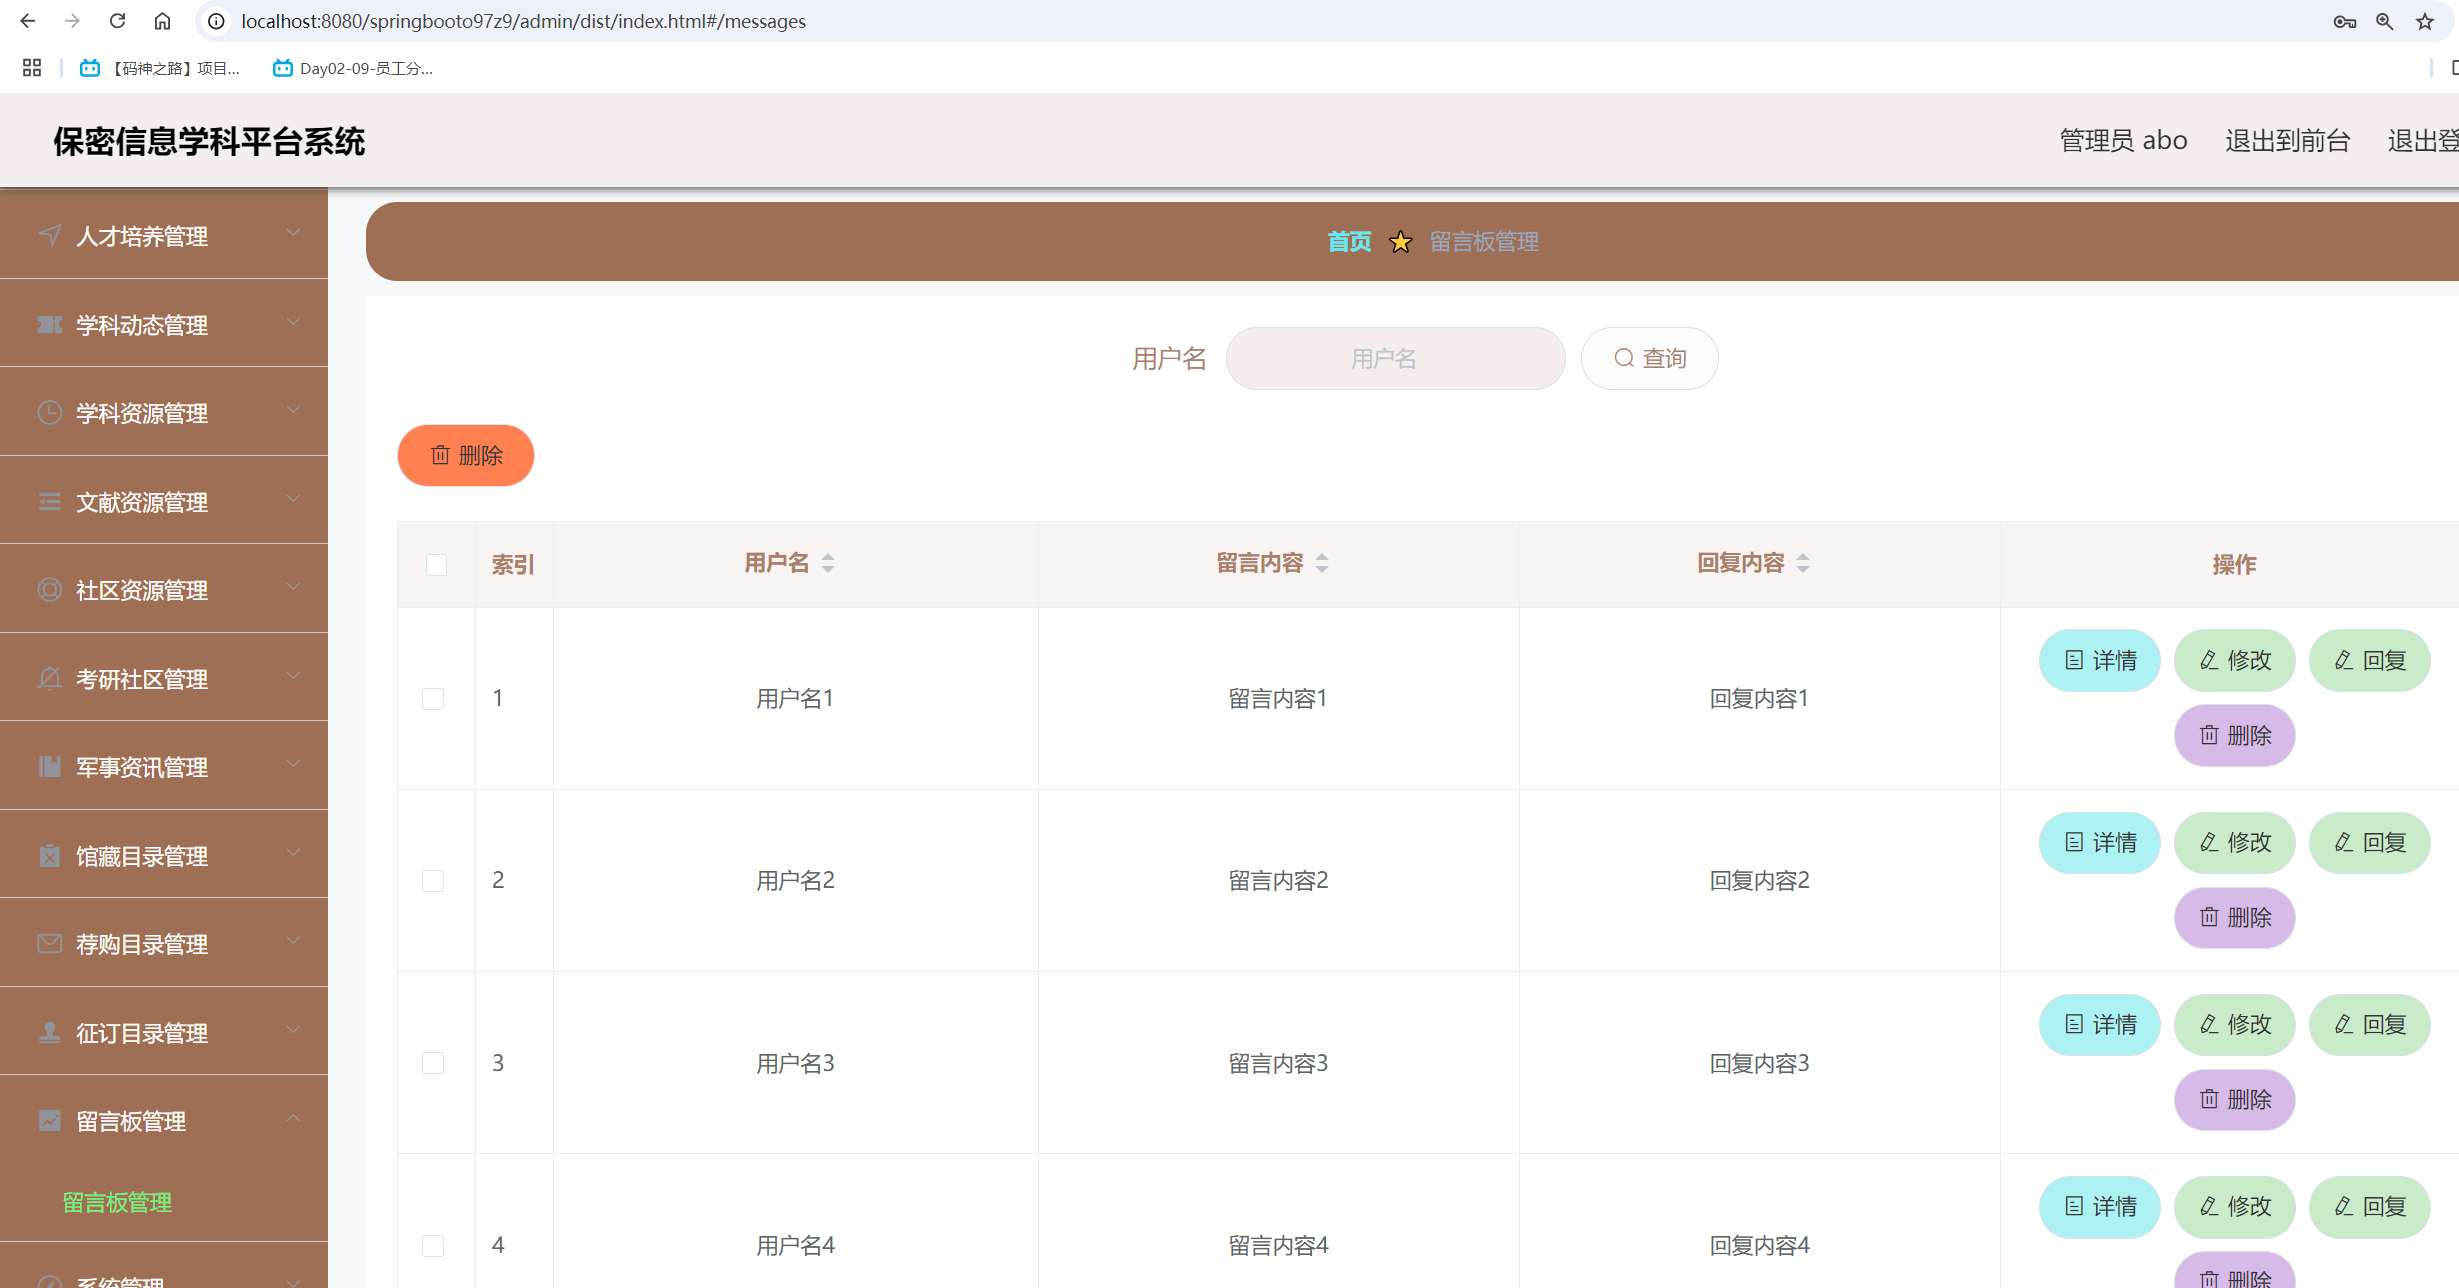Check the checkbox for row 用户名1

433,698
